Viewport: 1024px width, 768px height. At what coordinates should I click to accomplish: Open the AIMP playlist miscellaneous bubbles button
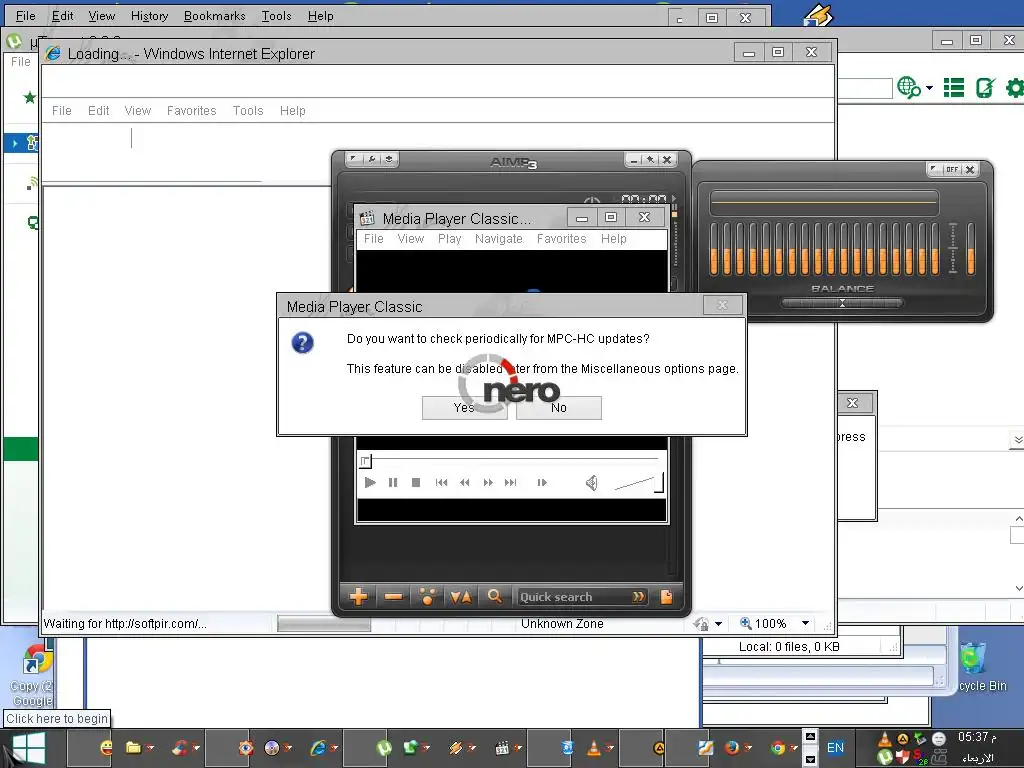(427, 596)
